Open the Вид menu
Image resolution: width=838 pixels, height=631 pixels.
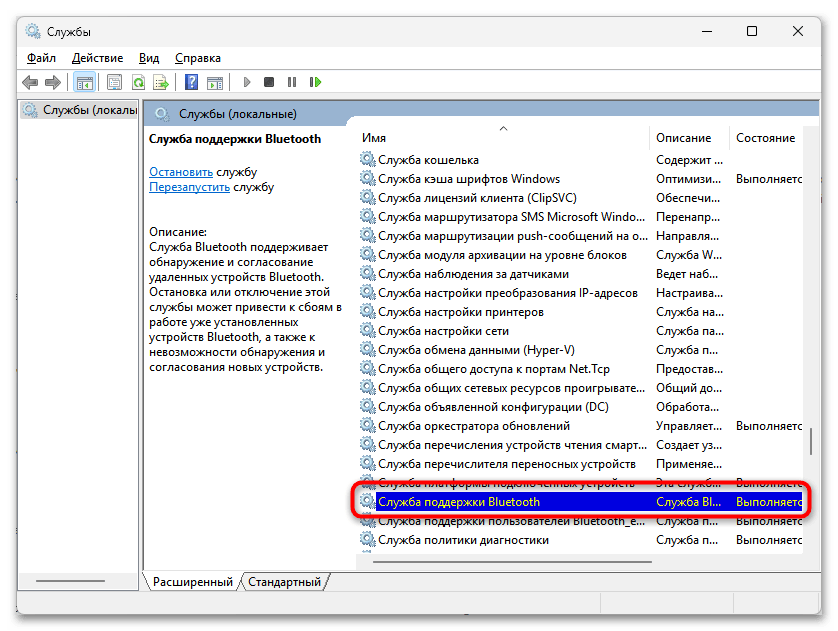(x=149, y=58)
